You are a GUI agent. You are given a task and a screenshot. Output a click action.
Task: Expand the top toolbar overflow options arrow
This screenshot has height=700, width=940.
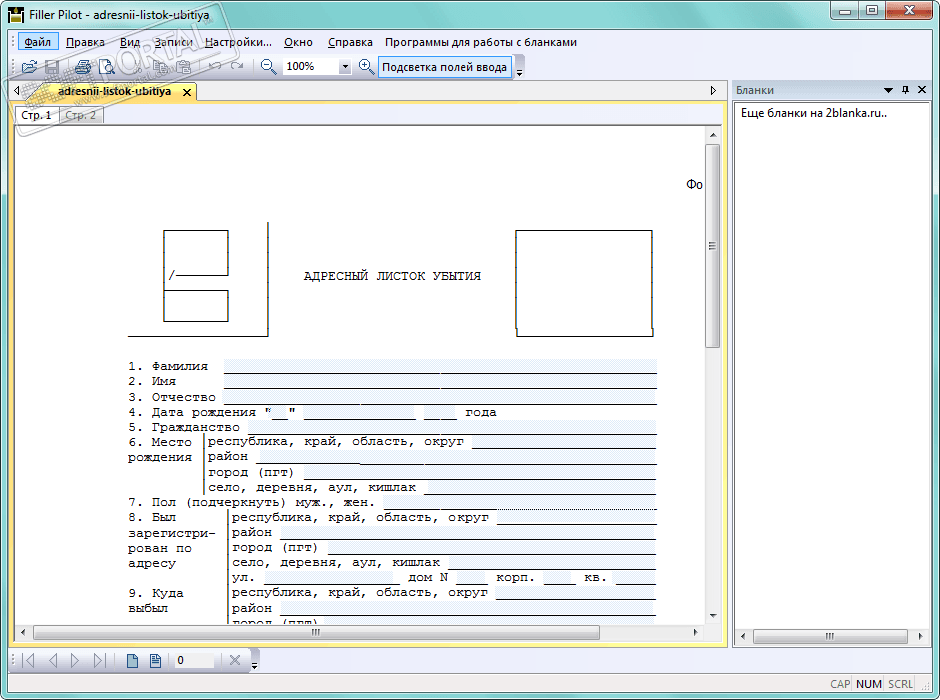point(519,70)
